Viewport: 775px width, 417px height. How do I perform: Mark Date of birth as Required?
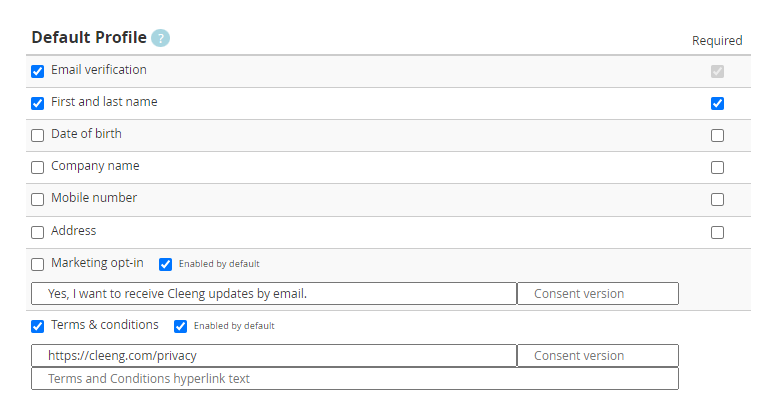[717, 135]
